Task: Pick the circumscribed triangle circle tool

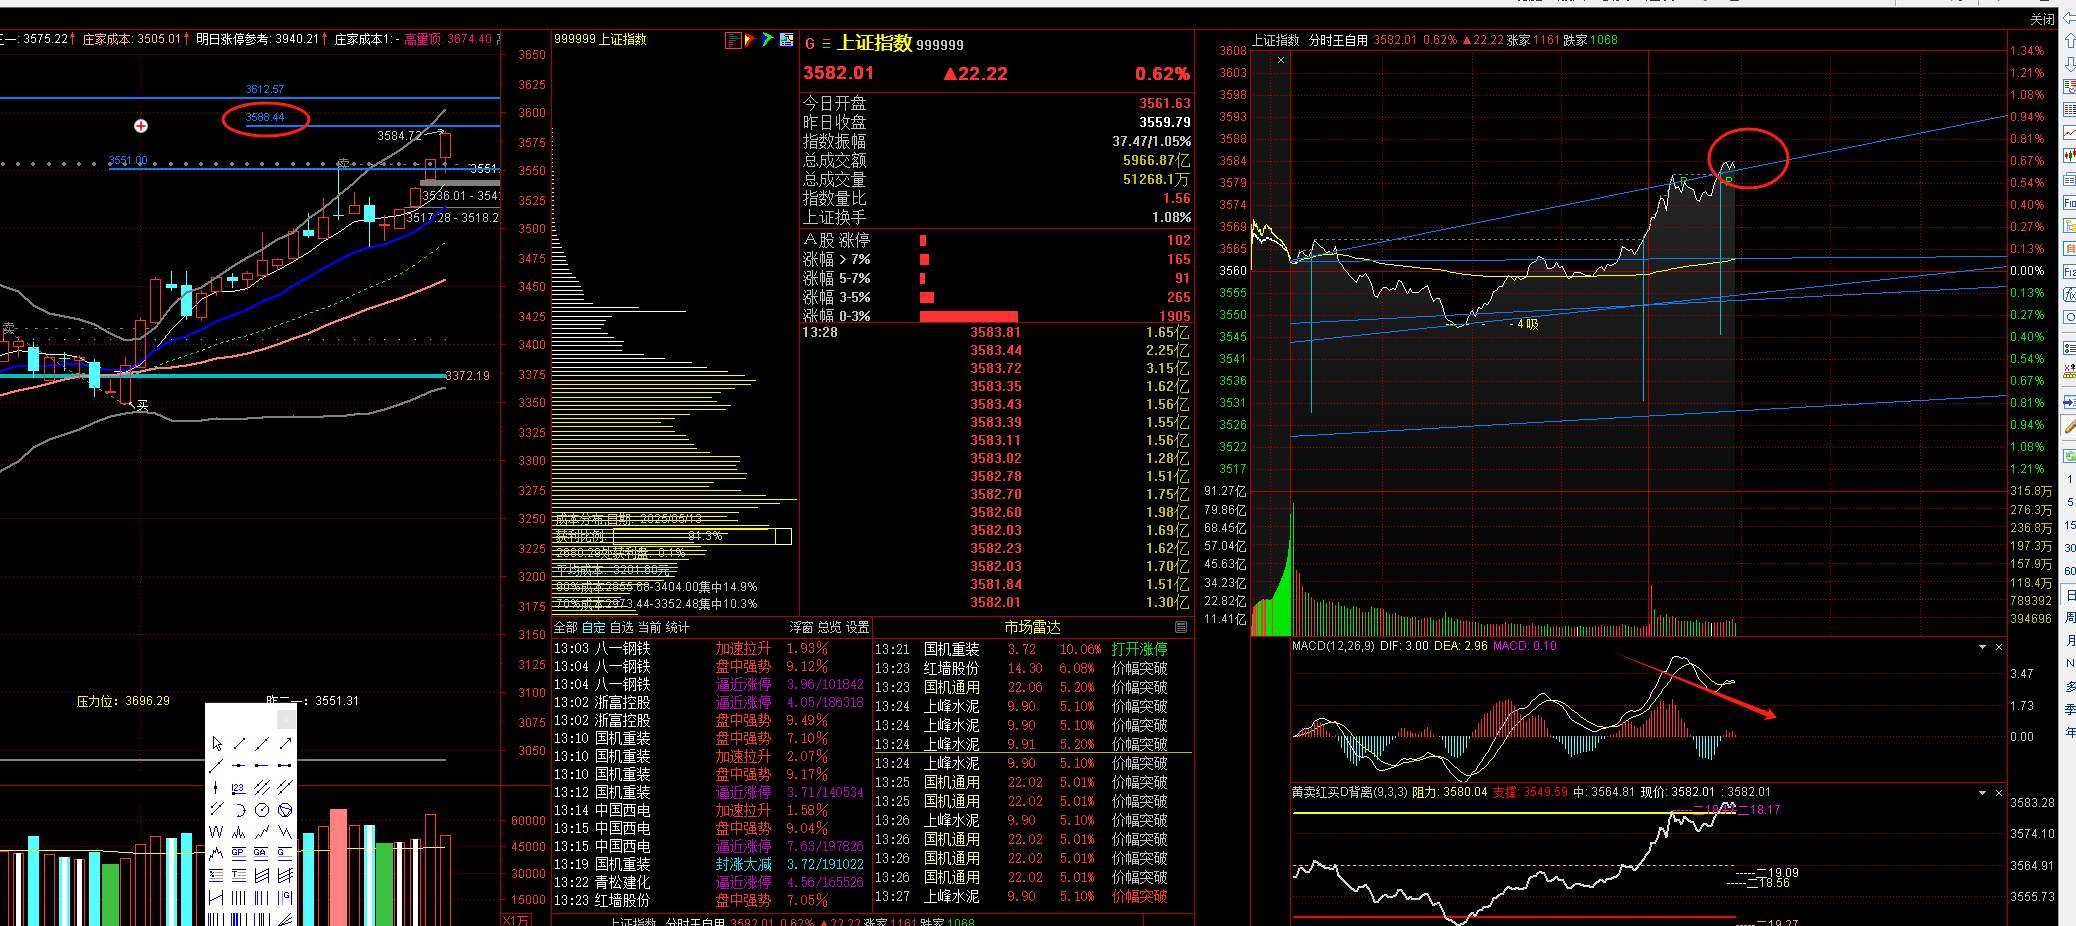Action: (285, 810)
